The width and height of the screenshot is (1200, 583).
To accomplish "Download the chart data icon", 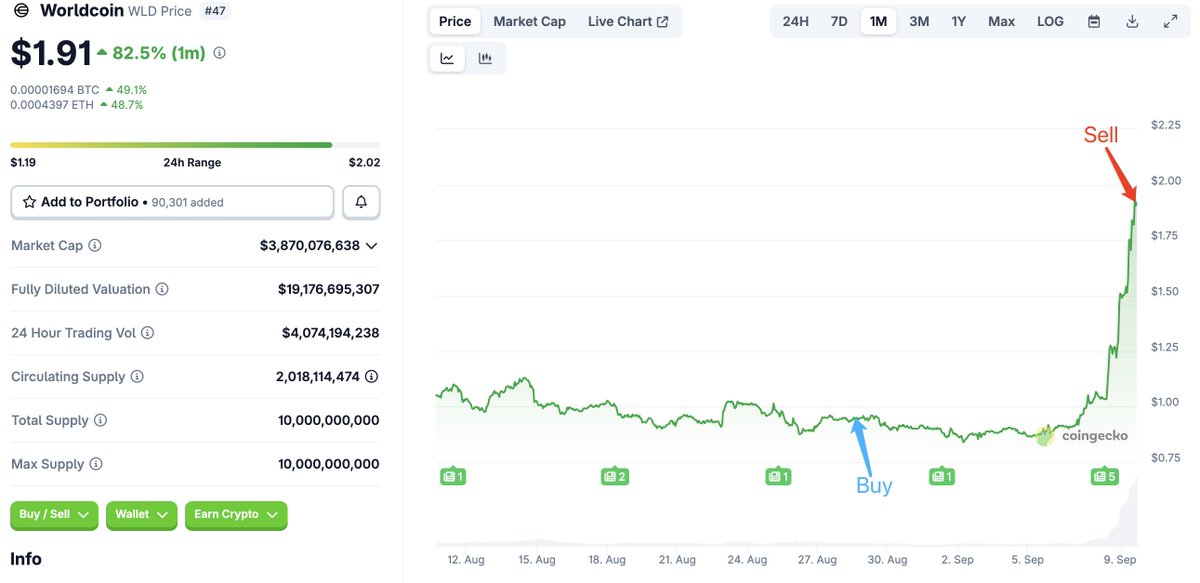I will (x=1132, y=21).
